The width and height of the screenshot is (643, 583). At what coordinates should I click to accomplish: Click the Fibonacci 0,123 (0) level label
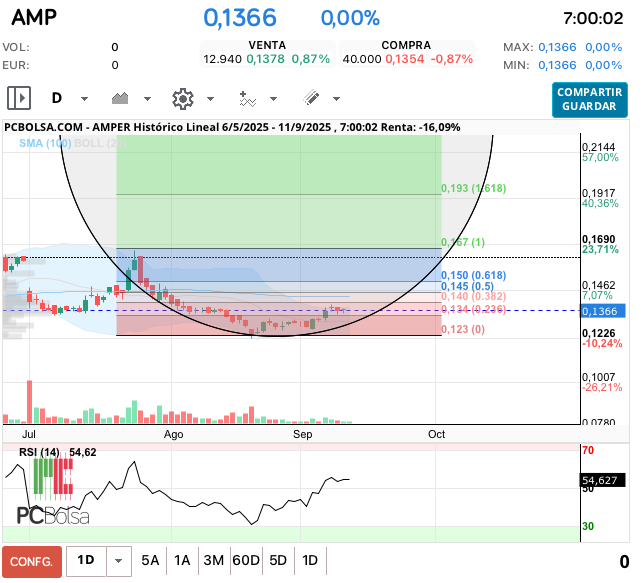click(x=463, y=329)
